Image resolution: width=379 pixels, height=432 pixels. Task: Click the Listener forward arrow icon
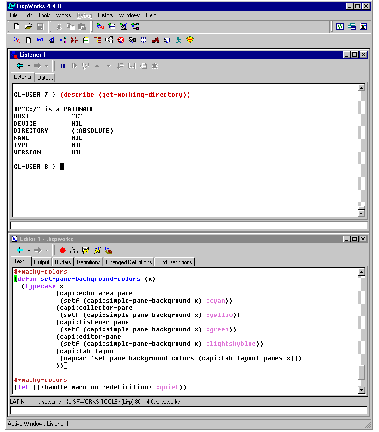point(37,66)
